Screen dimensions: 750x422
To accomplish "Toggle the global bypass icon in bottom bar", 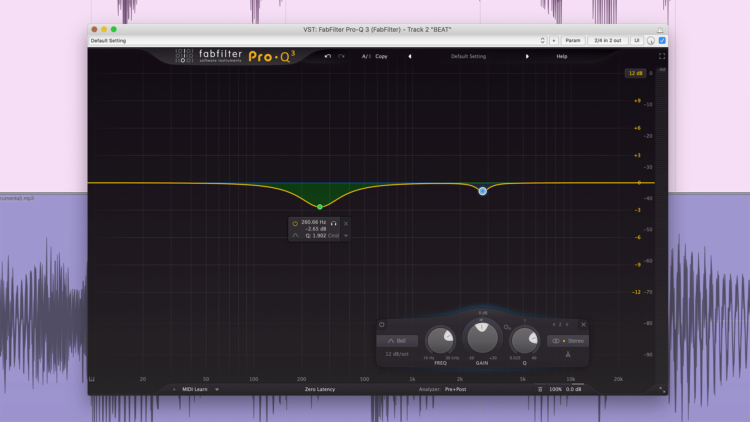I will tap(540, 389).
